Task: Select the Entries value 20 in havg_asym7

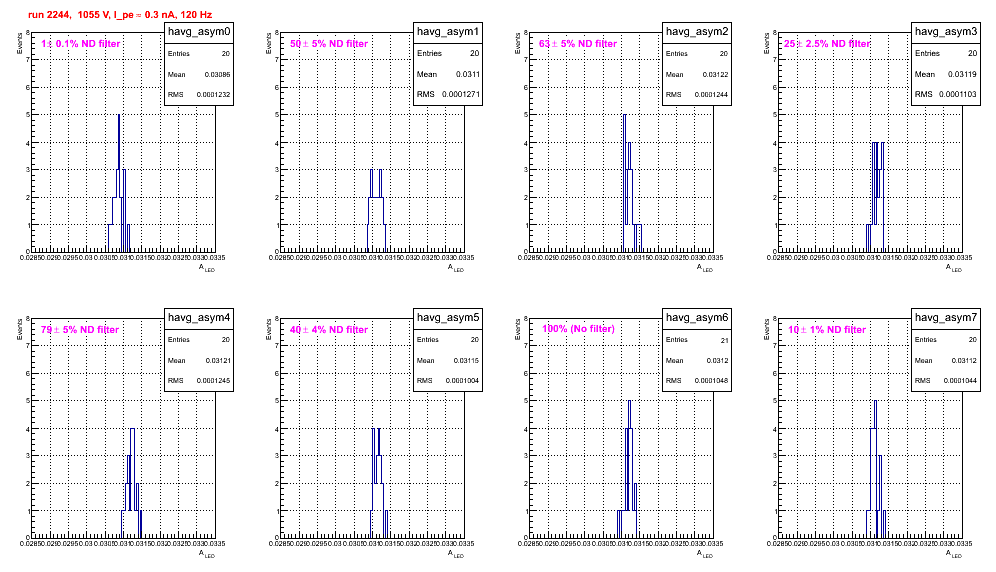Action: click(973, 339)
